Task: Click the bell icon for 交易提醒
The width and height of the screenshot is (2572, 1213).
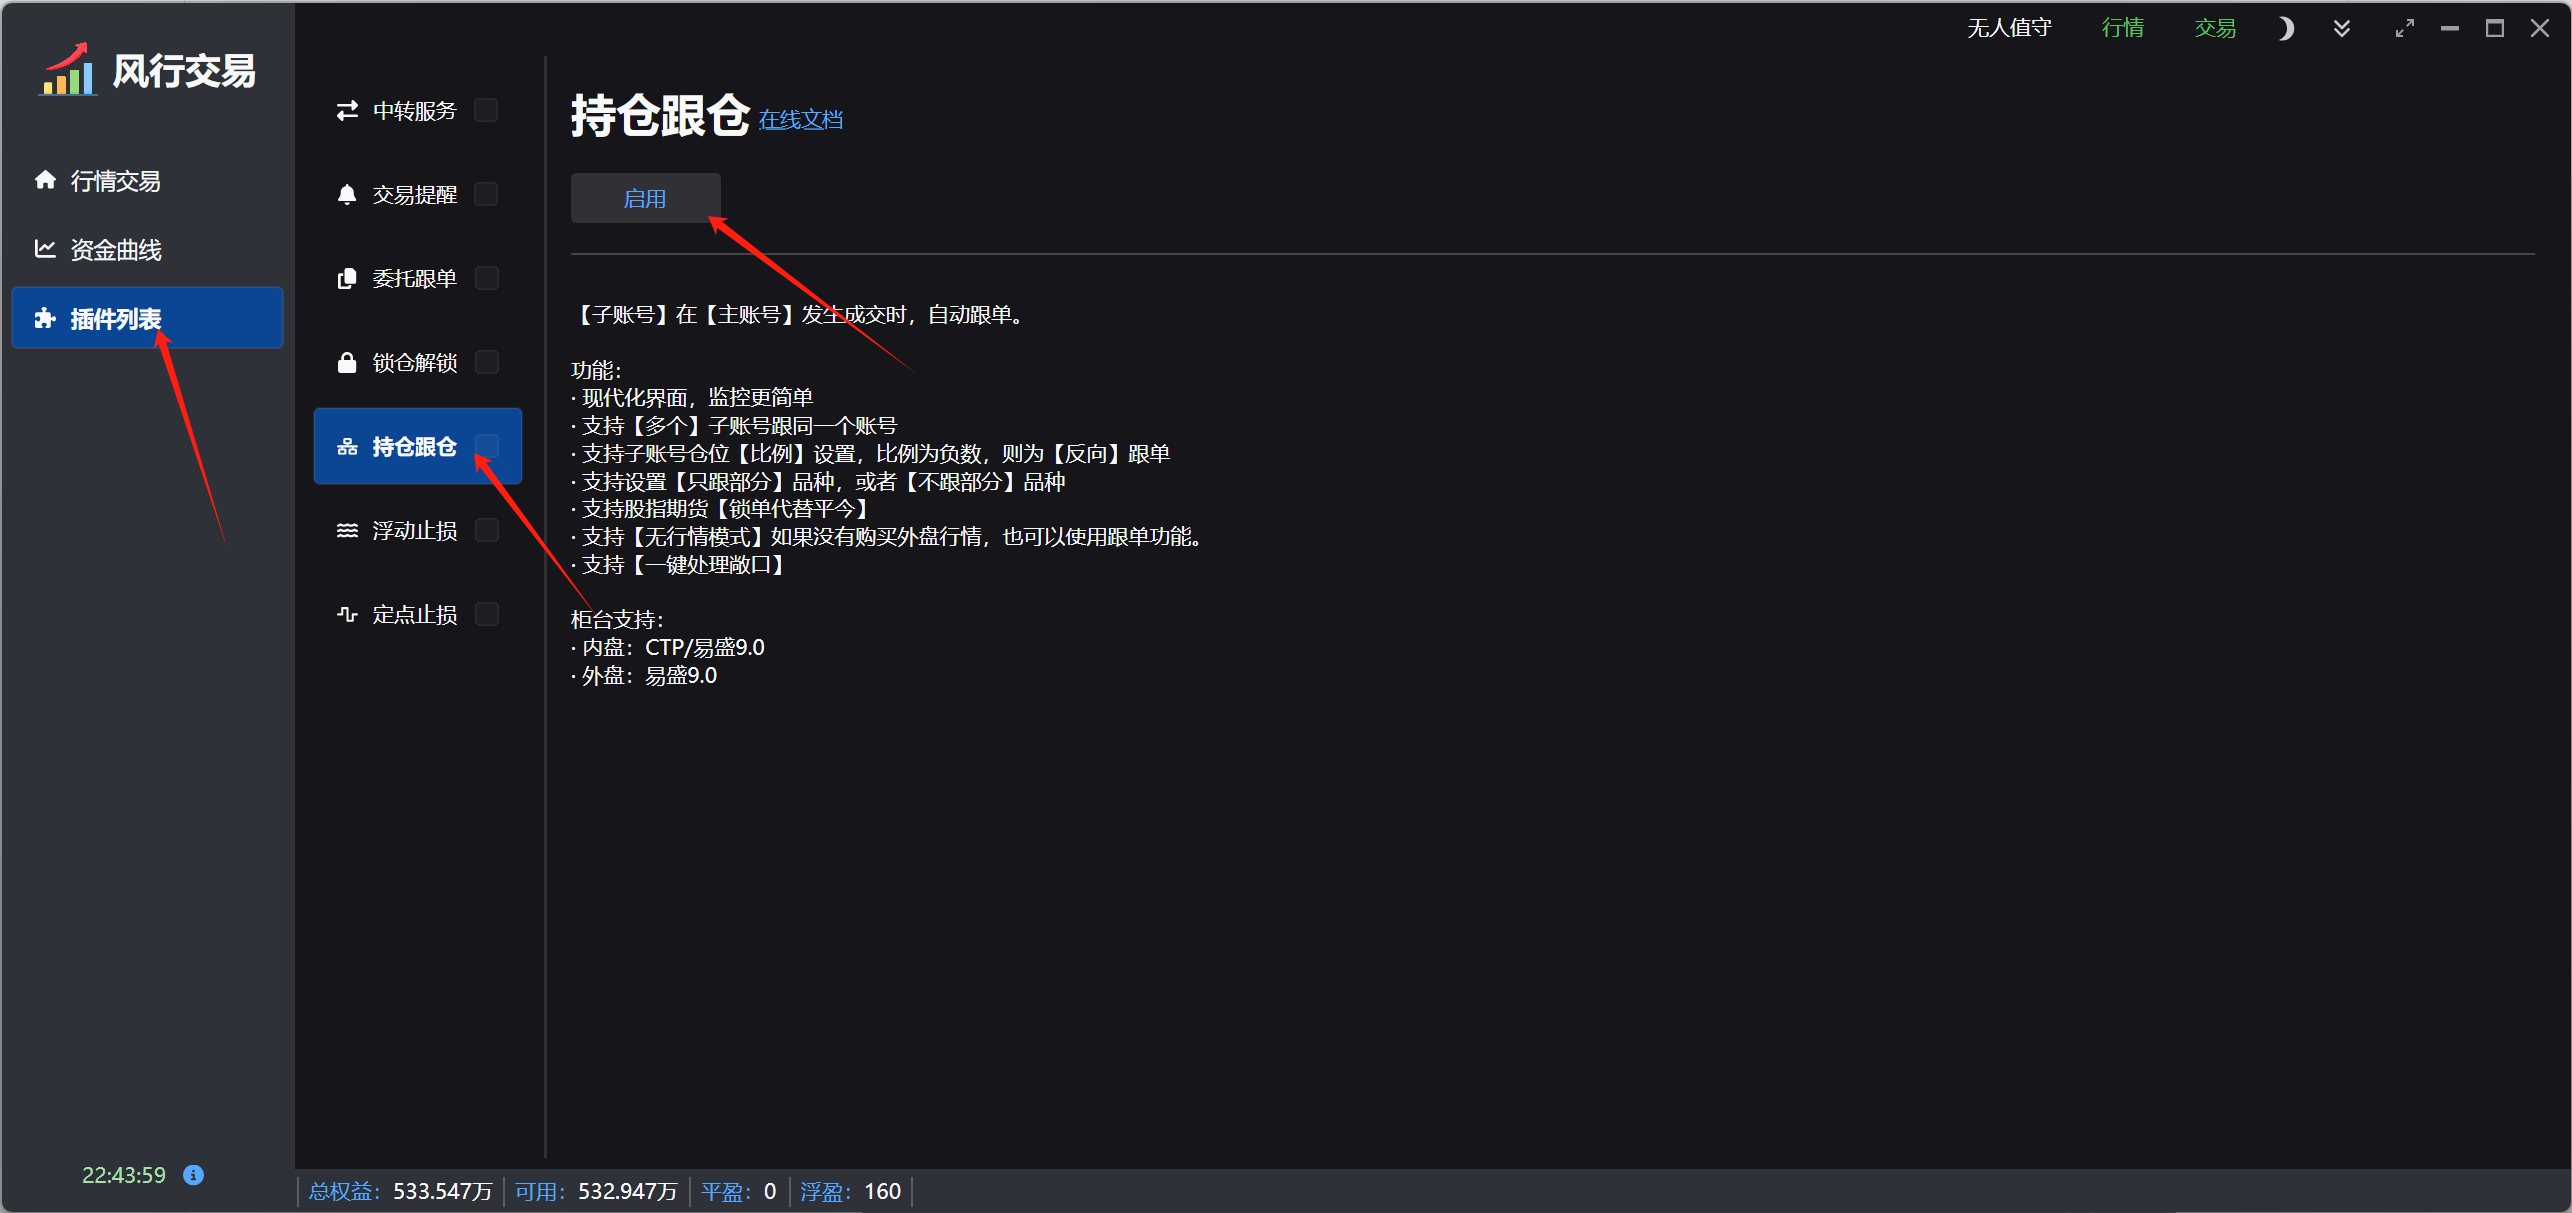Action: [x=347, y=194]
